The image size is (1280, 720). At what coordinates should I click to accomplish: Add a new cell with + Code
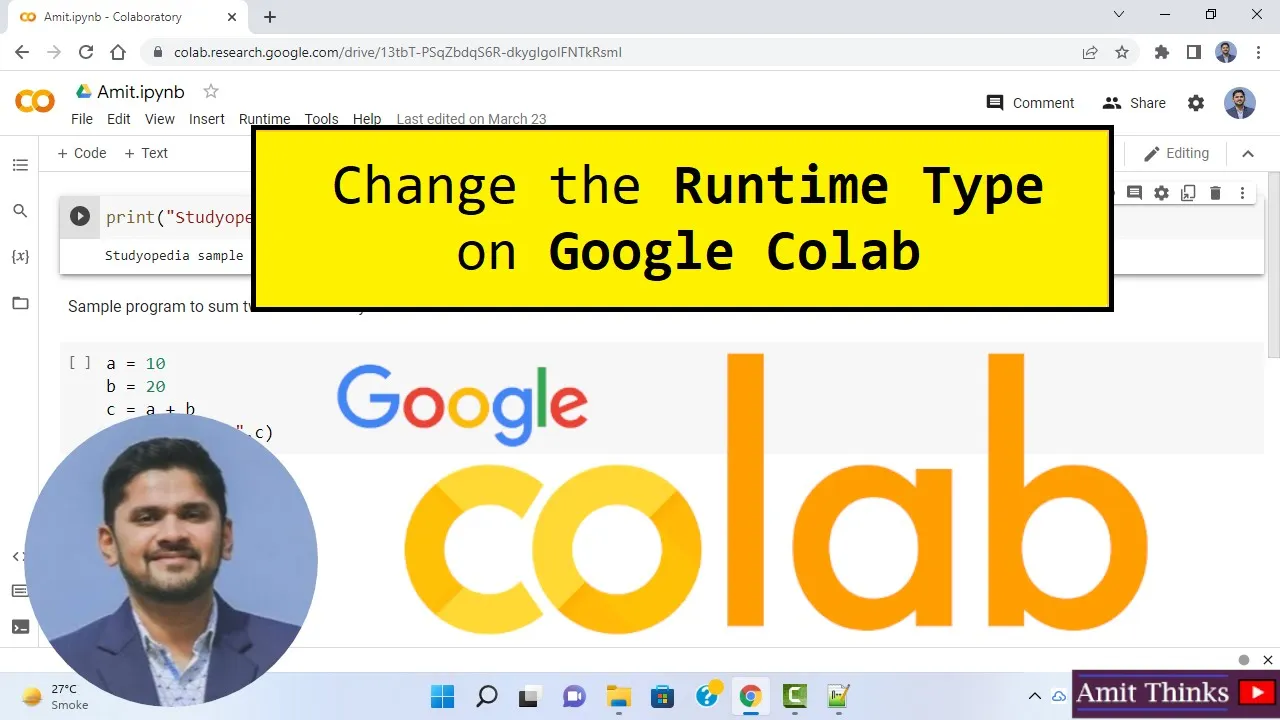(x=82, y=153)
